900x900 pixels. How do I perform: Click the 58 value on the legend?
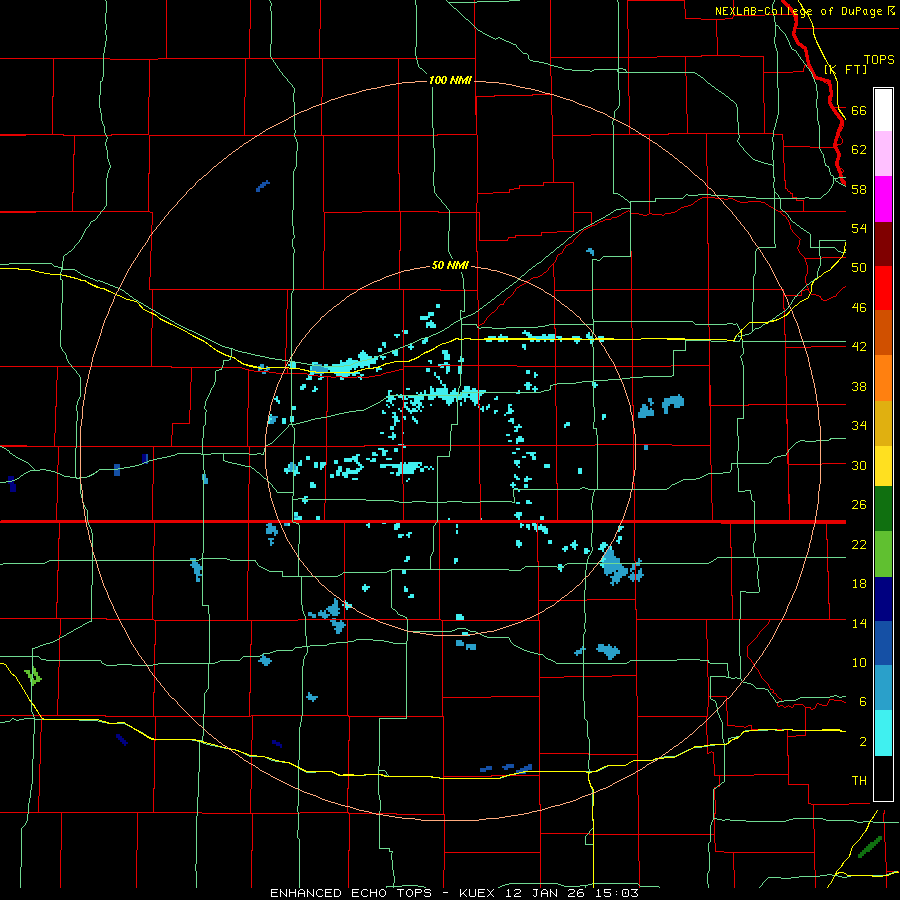[859, 189]
